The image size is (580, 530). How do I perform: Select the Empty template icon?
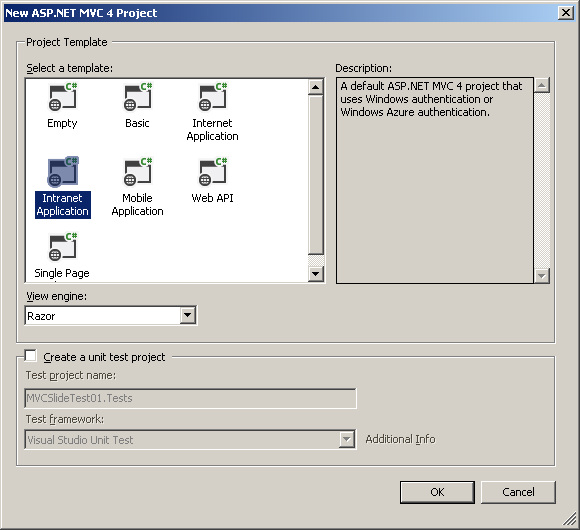[x=63, y=97]
